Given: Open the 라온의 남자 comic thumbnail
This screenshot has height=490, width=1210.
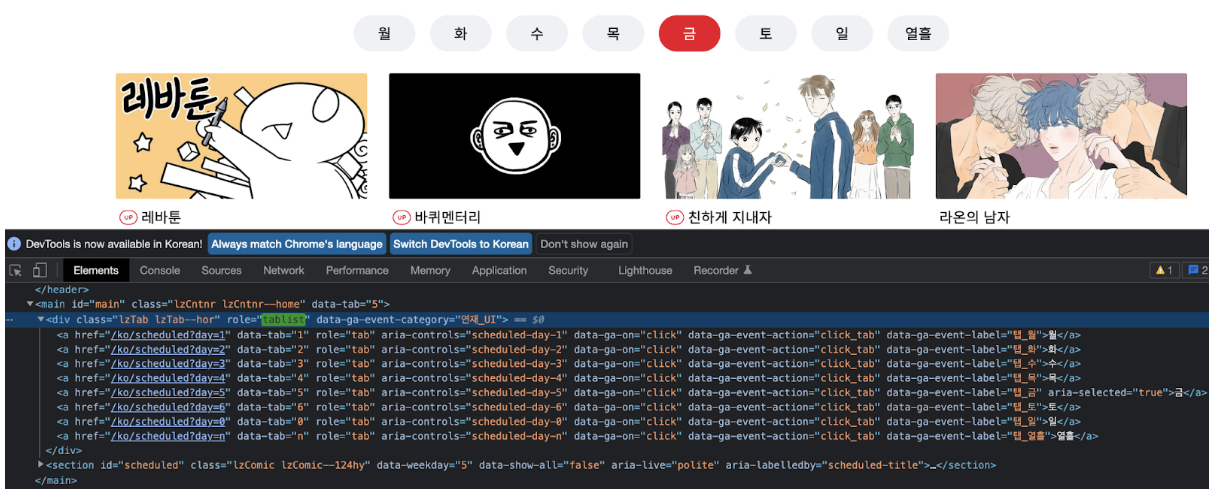Looking at the screenshot, I should [x=1061, y=136].
